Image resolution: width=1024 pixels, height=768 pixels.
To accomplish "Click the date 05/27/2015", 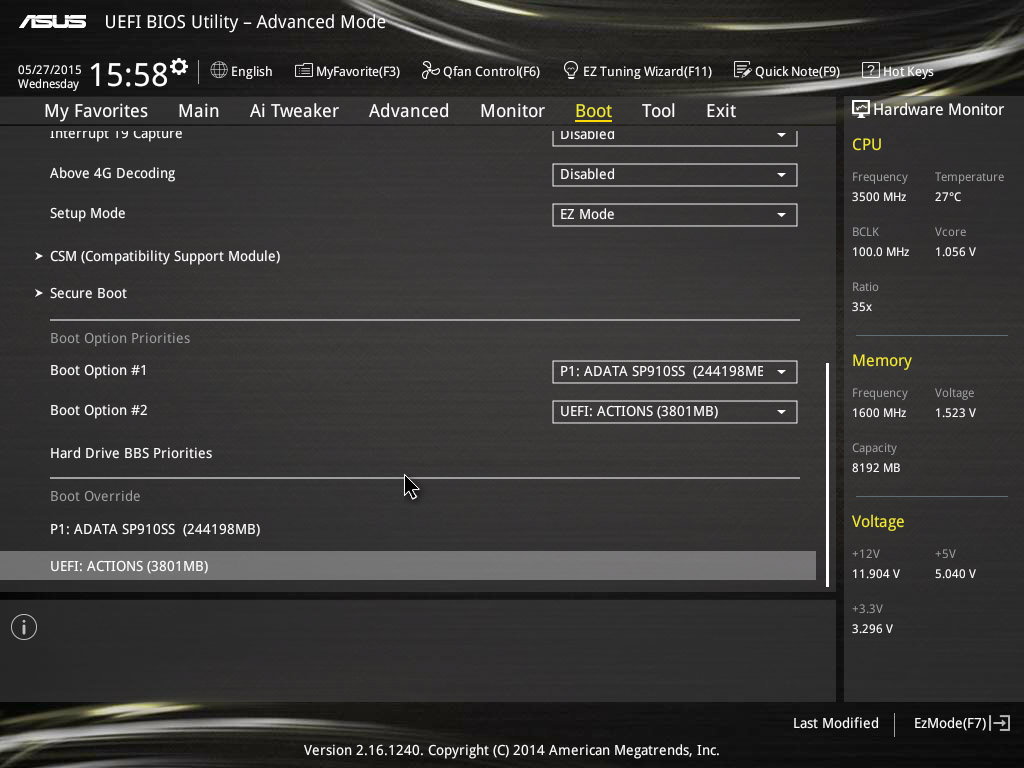I will point(50,69).
